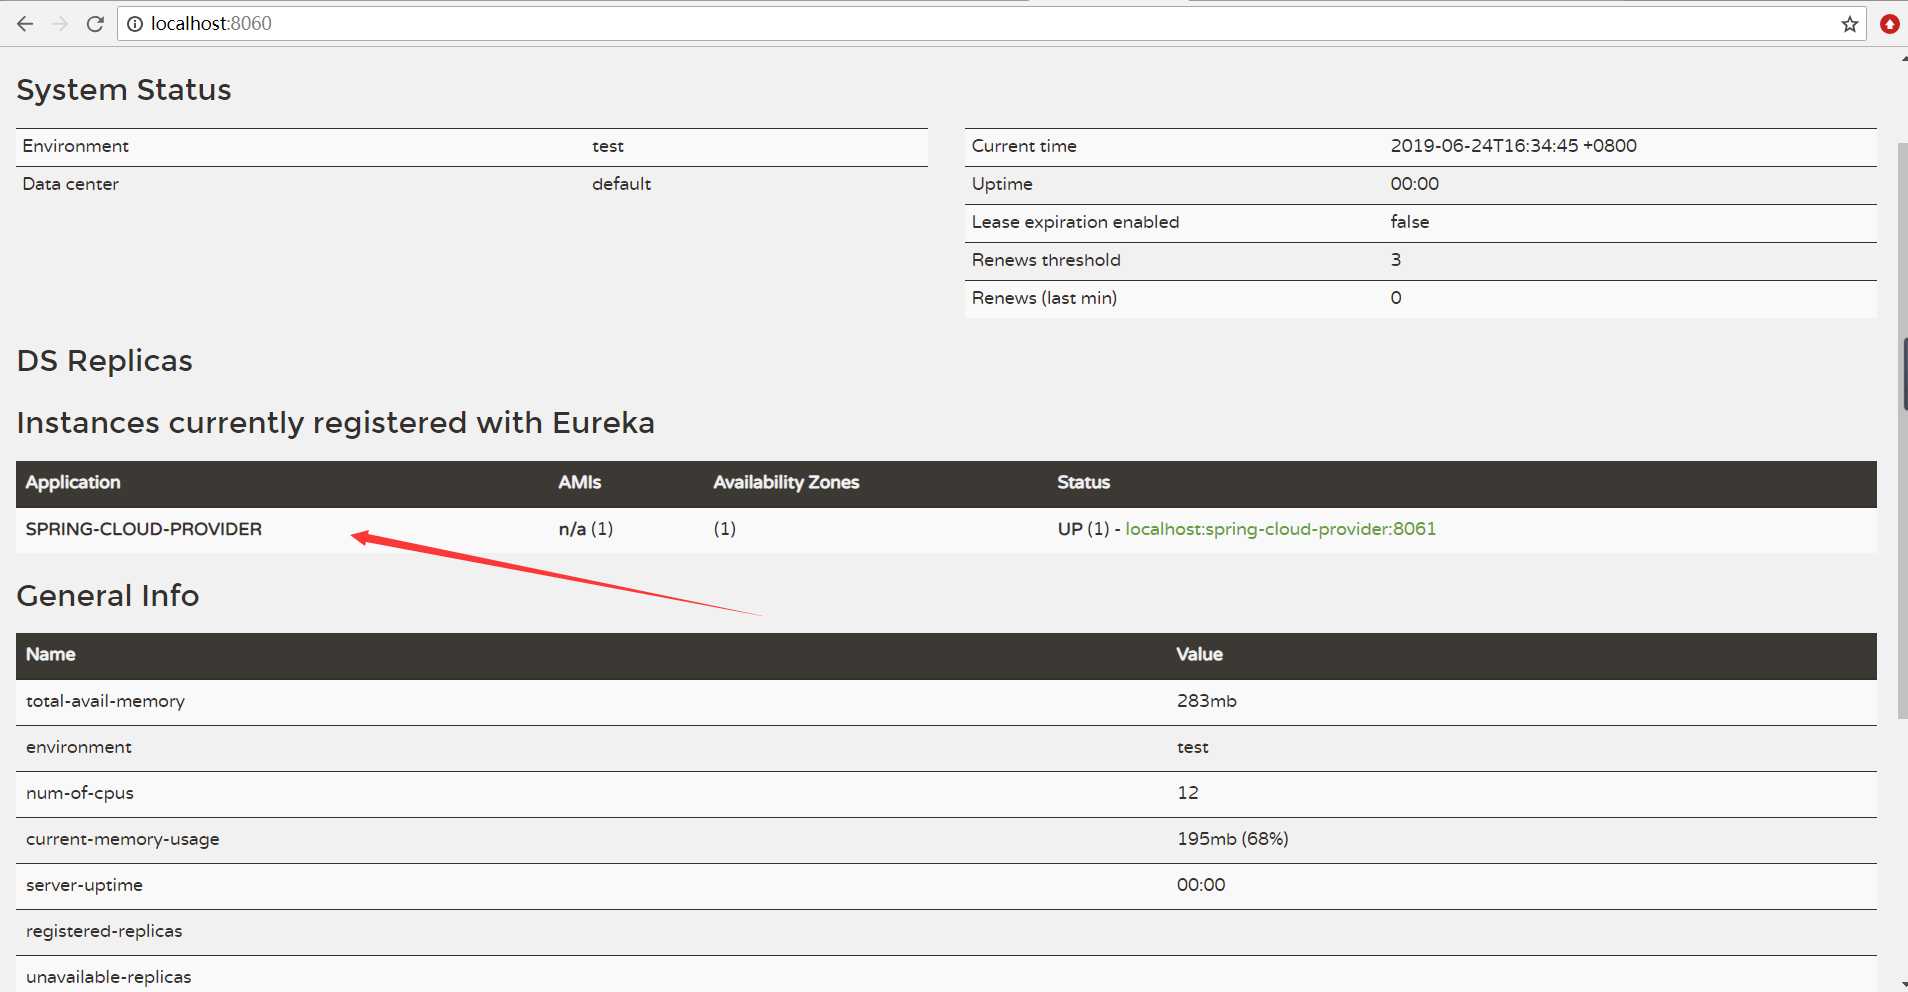The image size is (1908, 992).
Task: Click the System Status heading
Action: [124, 90]
